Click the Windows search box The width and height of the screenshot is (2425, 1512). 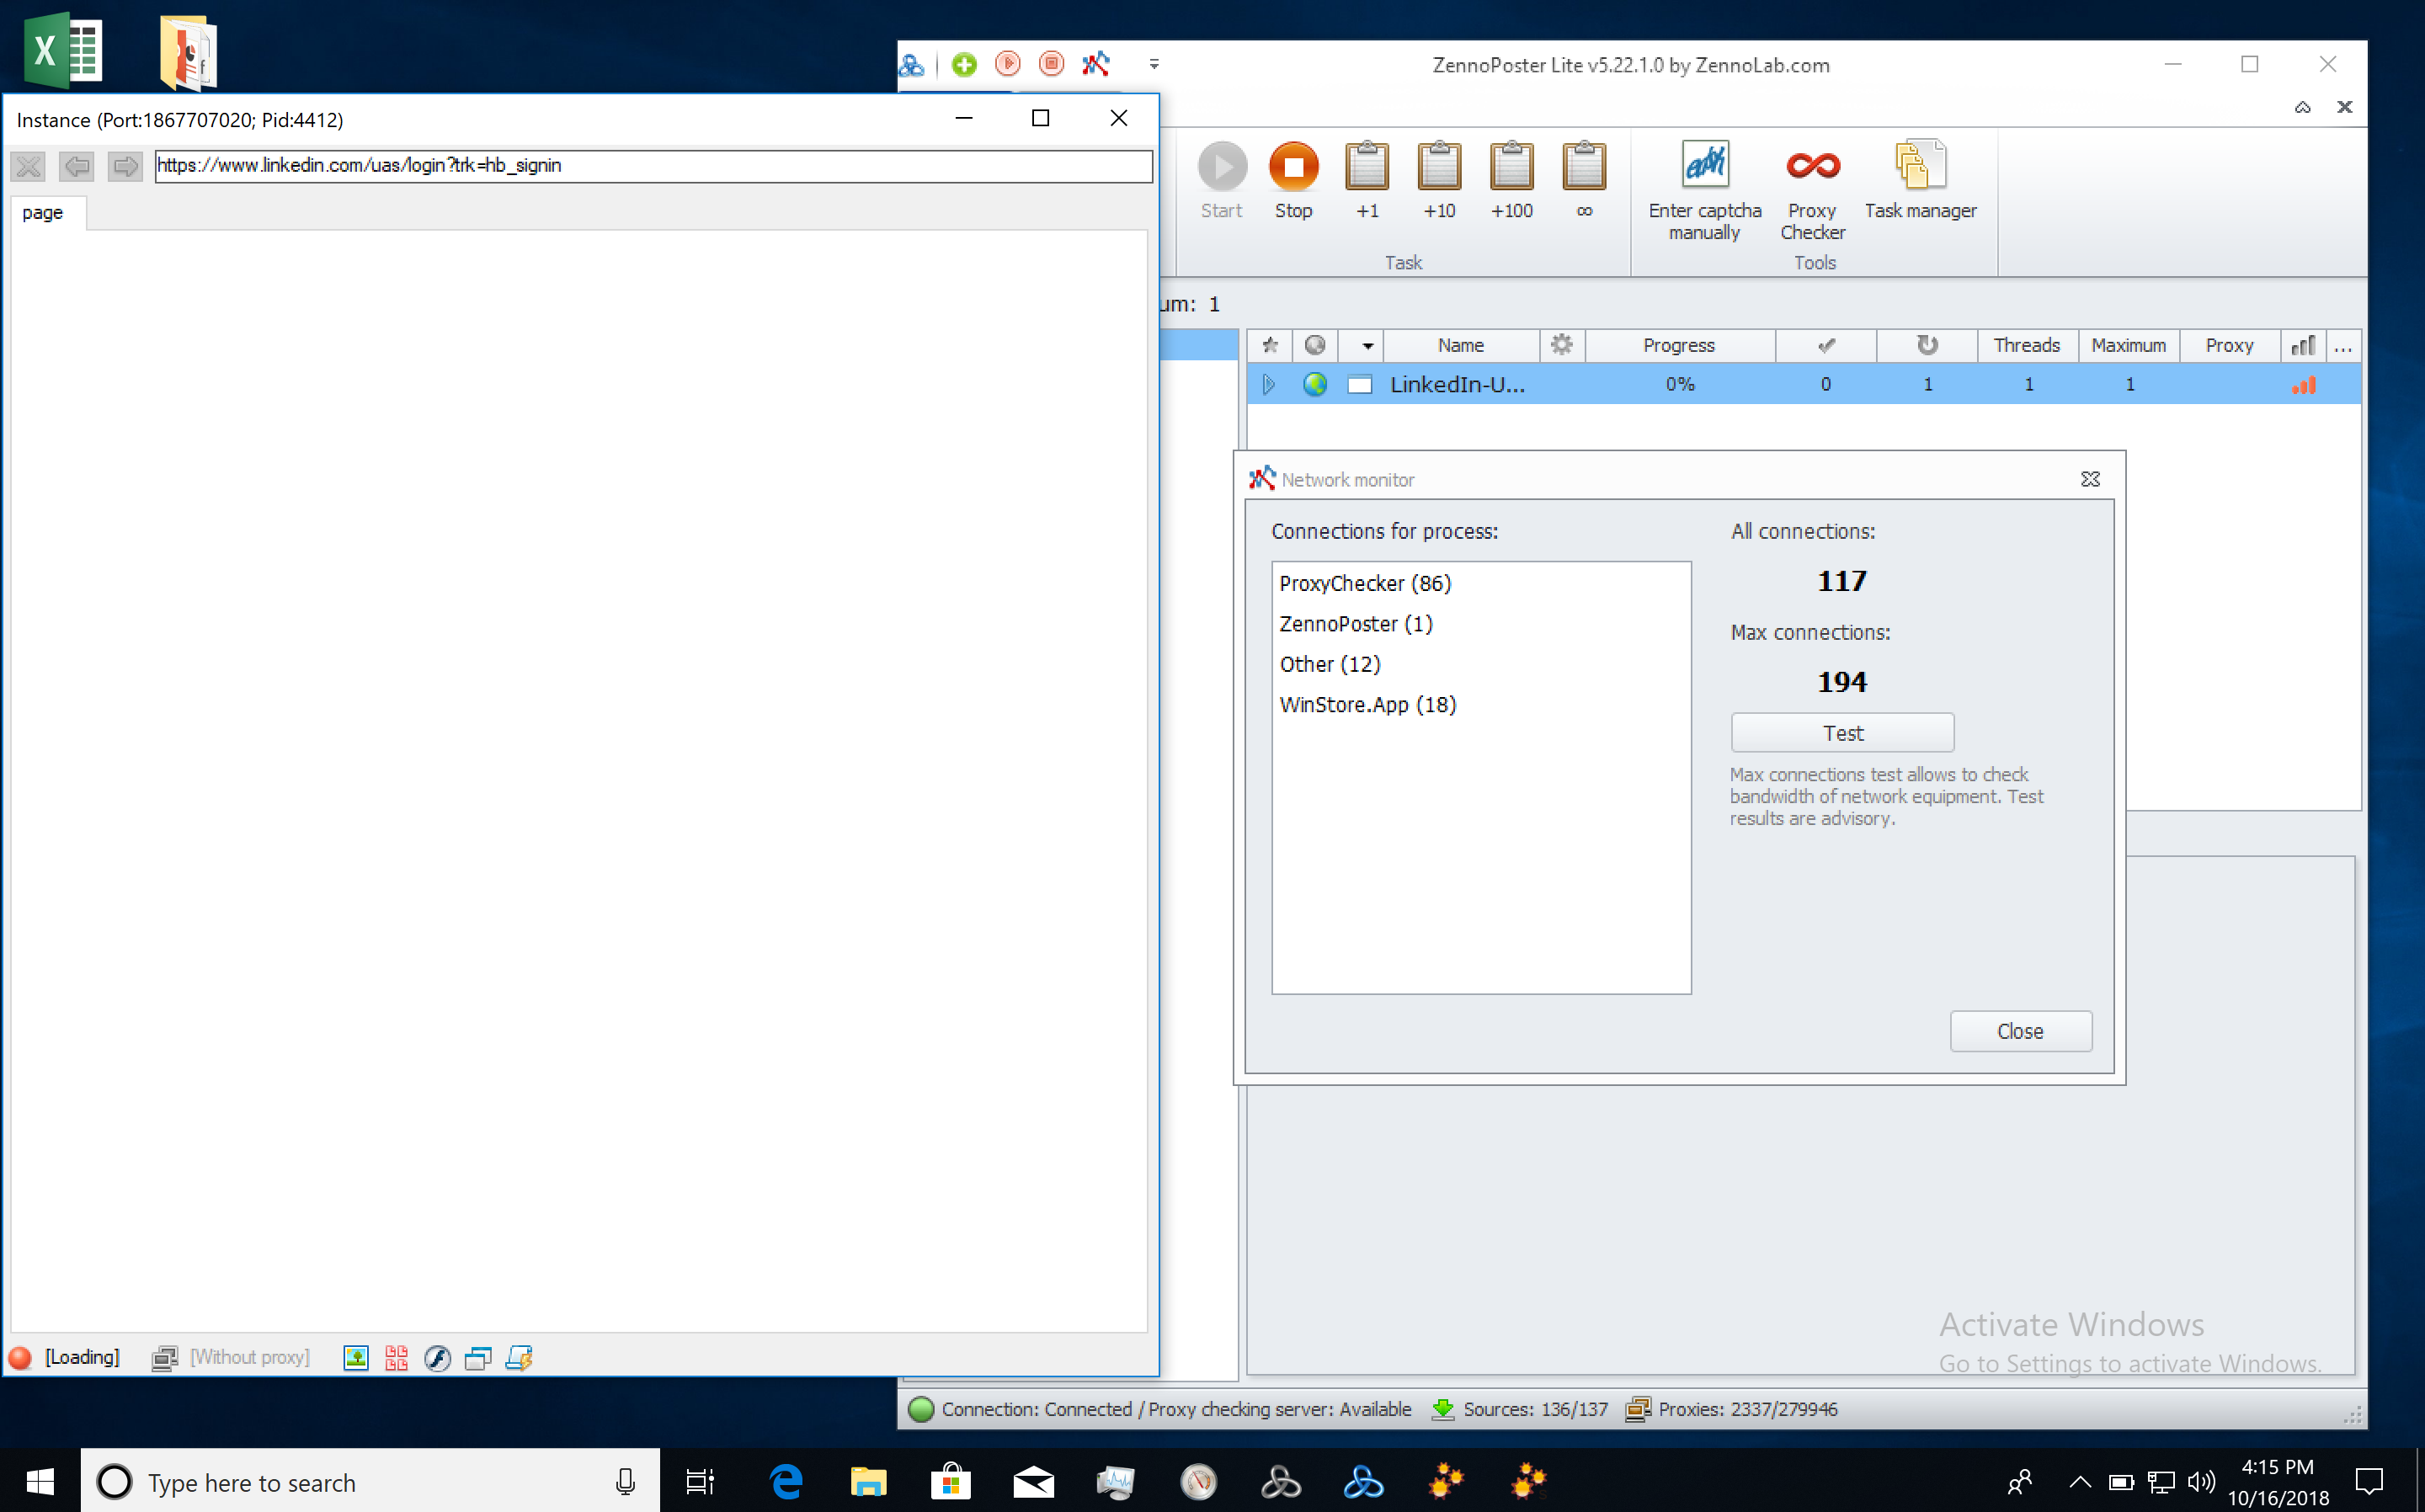click(370, 1481)
